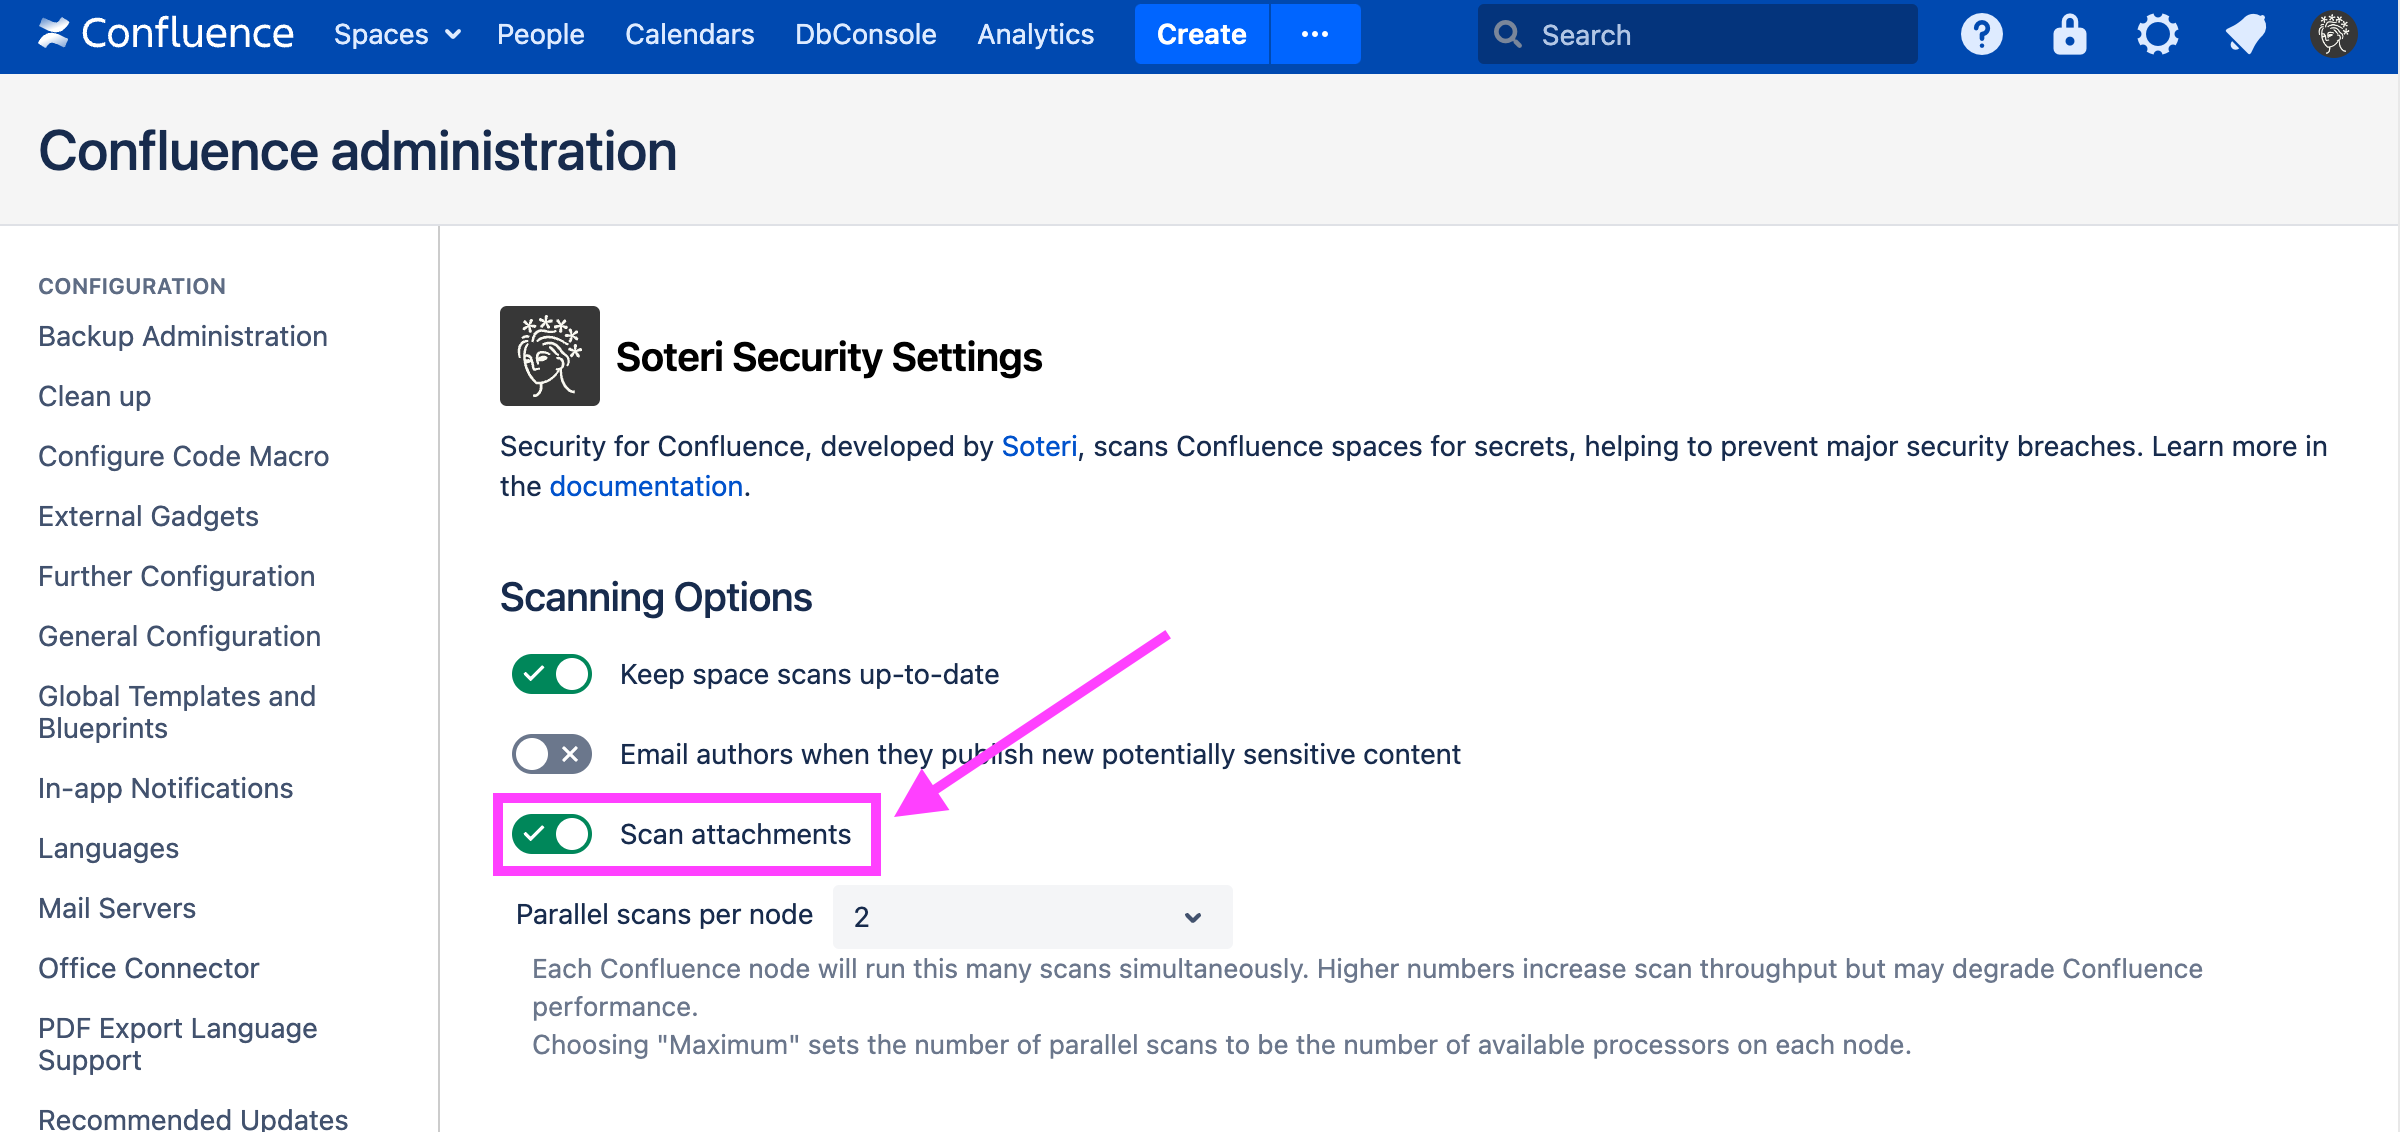The height and width of the screenshot is (1132, 2400).
Task: Go to Analytics in top navigation
Action: pos(1035,35)
